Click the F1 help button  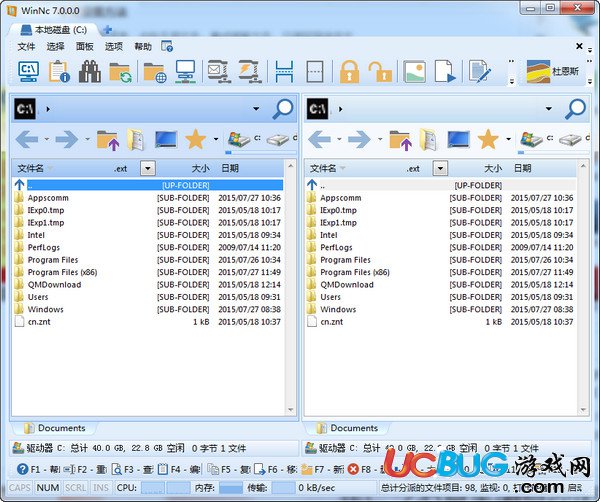click(39, 469)
